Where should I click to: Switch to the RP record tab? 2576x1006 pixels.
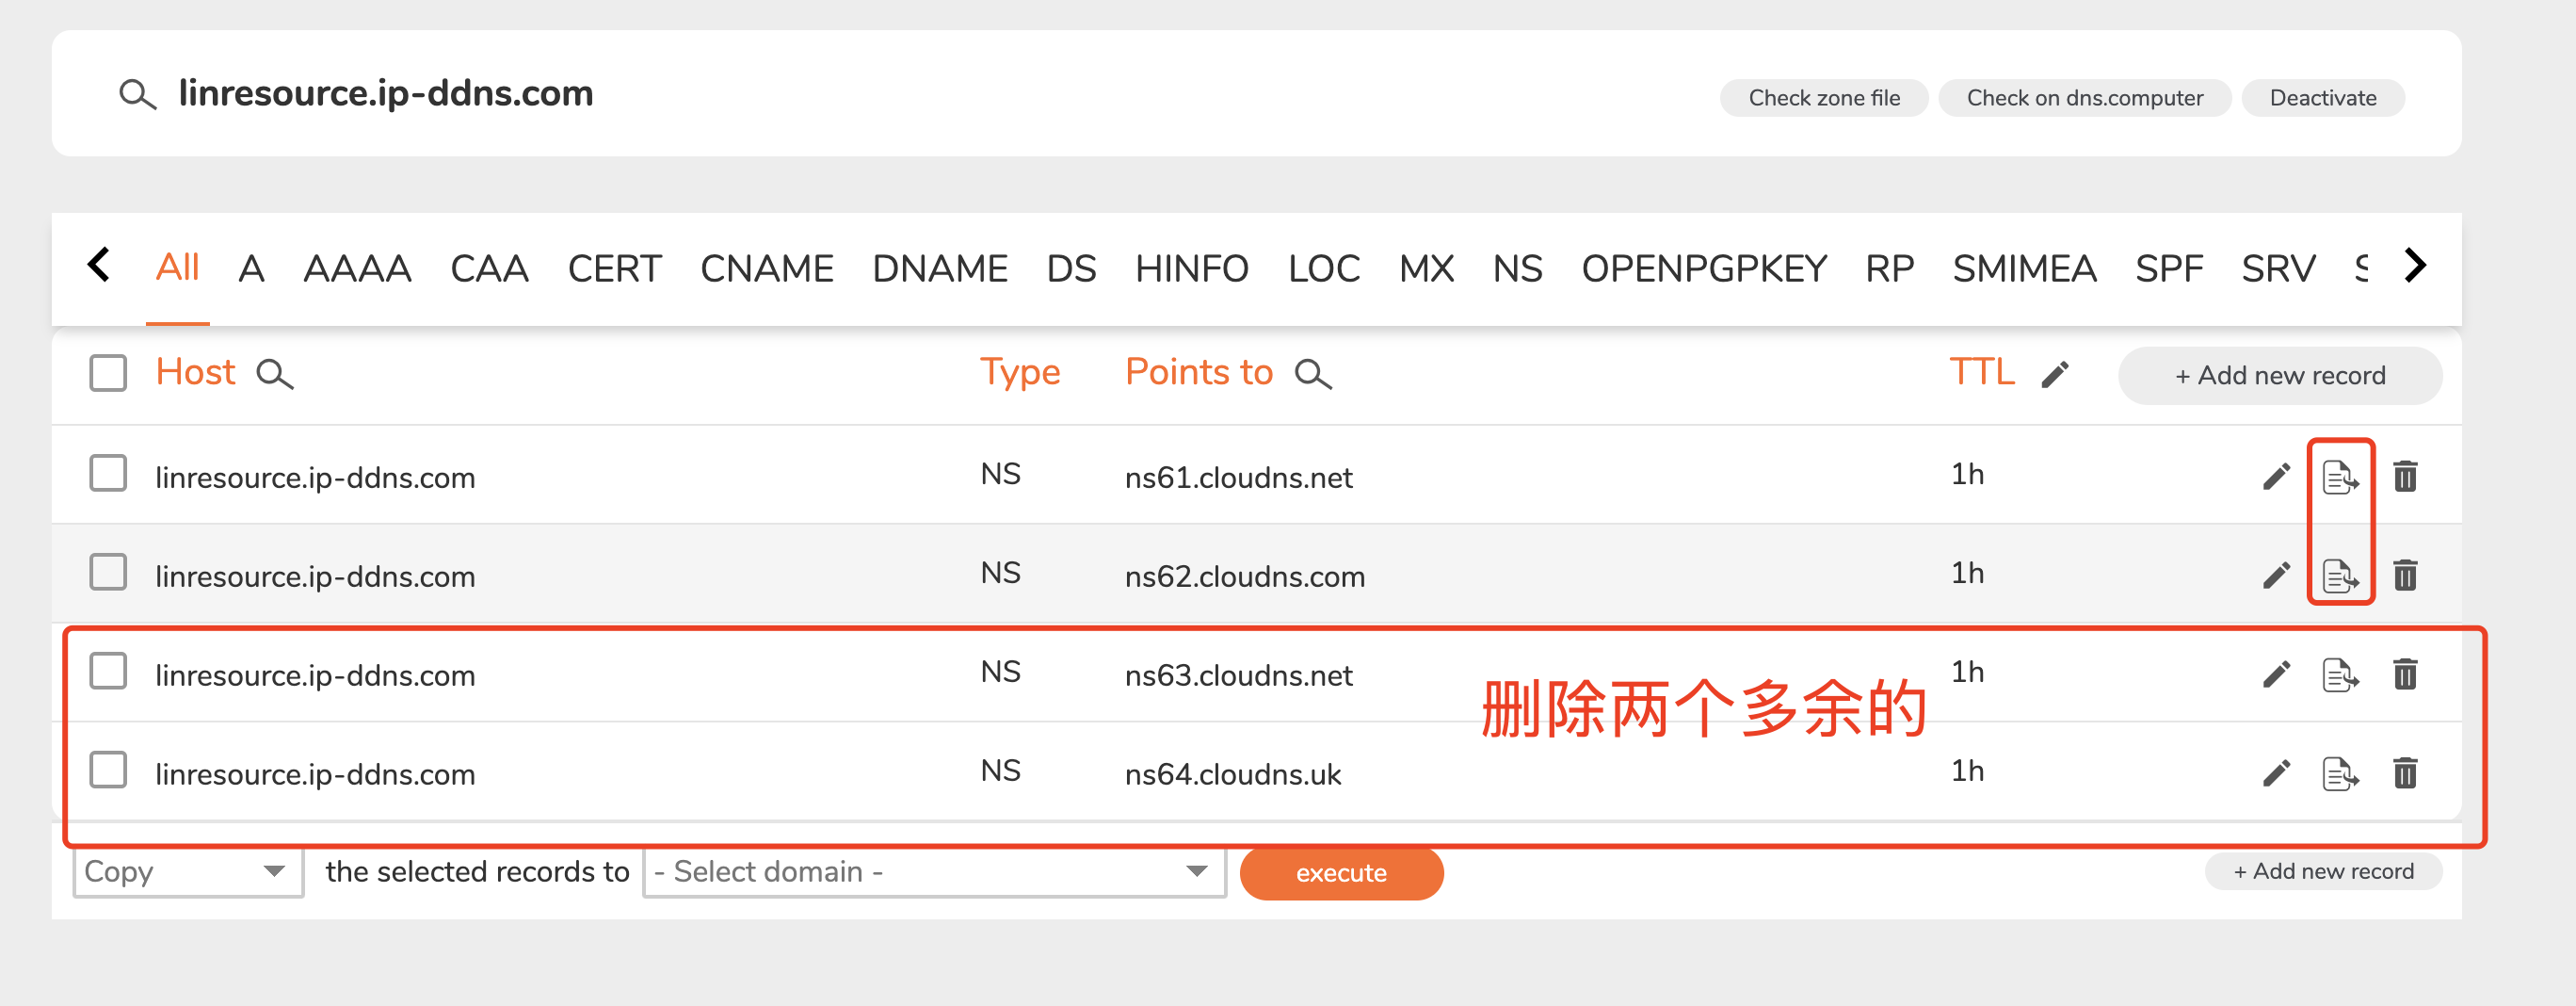[x=1889, y=268]
